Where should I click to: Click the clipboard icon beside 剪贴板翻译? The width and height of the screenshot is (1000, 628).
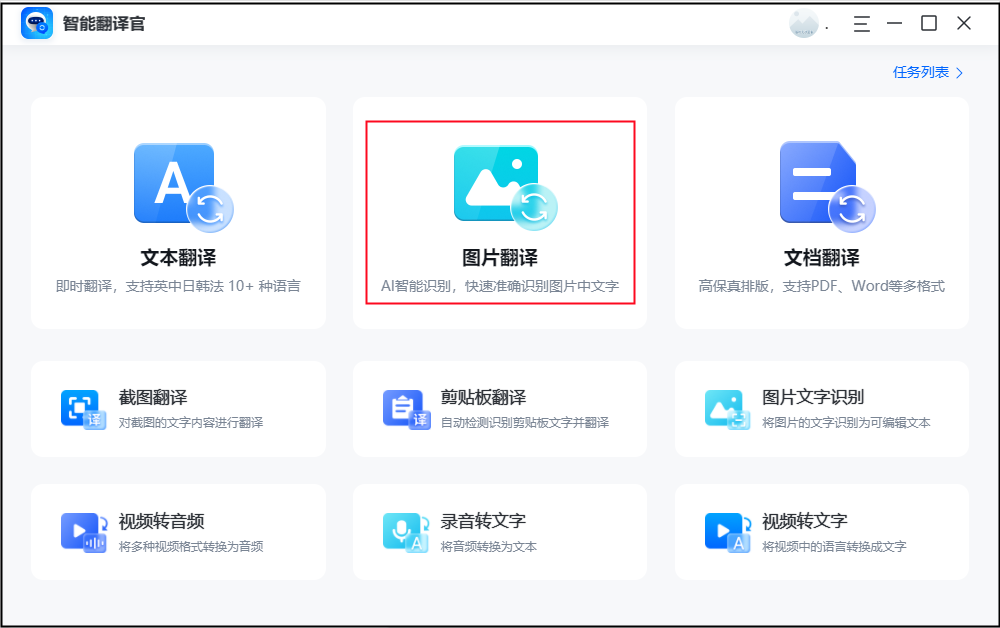(x=404, y=409)
